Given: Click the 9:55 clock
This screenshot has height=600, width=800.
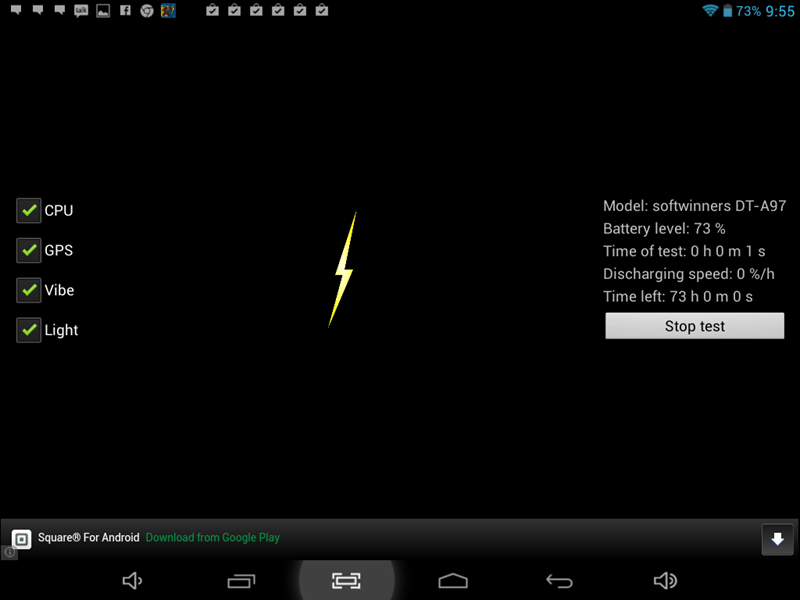Looking at the screenshot, I should pos(780,11).
